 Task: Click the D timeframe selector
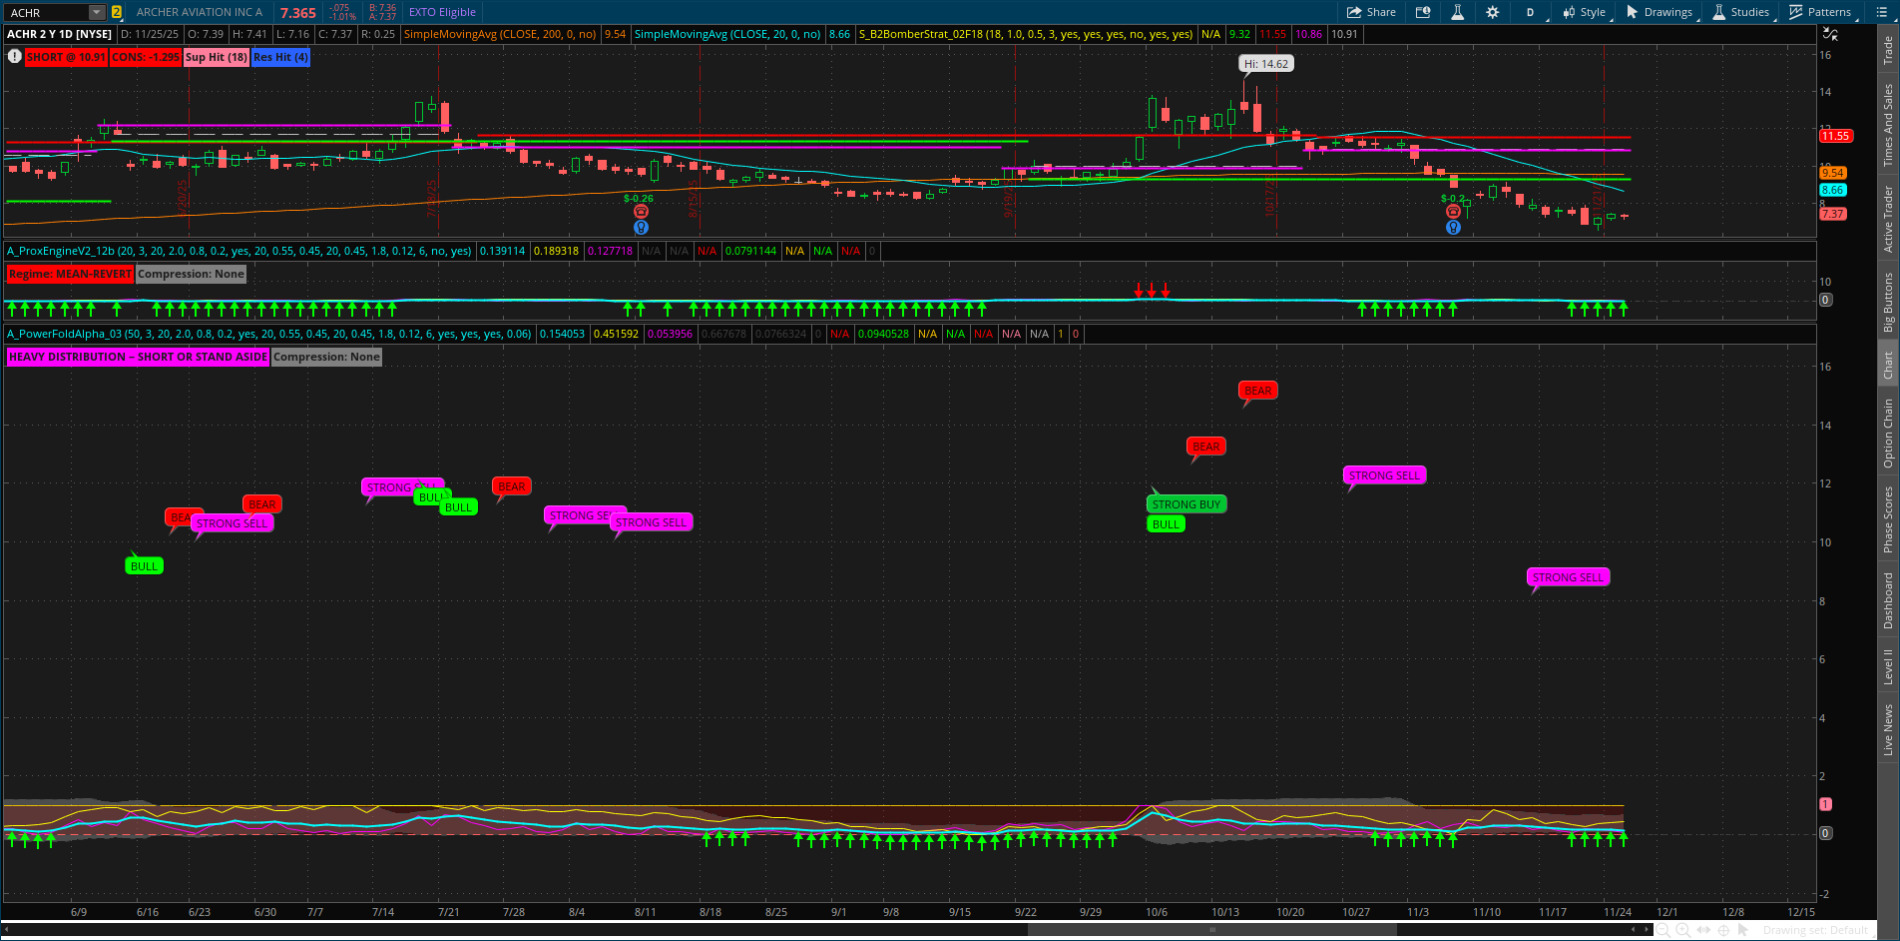coord(1530,12)
